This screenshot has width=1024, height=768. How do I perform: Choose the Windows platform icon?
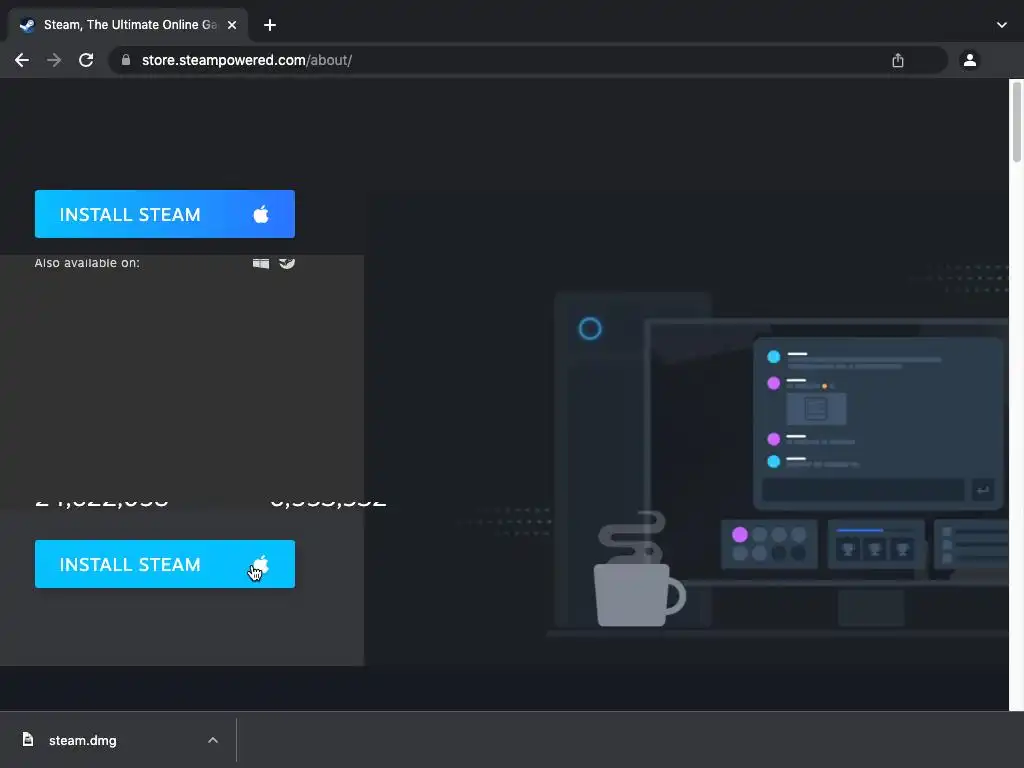[261, 263]
